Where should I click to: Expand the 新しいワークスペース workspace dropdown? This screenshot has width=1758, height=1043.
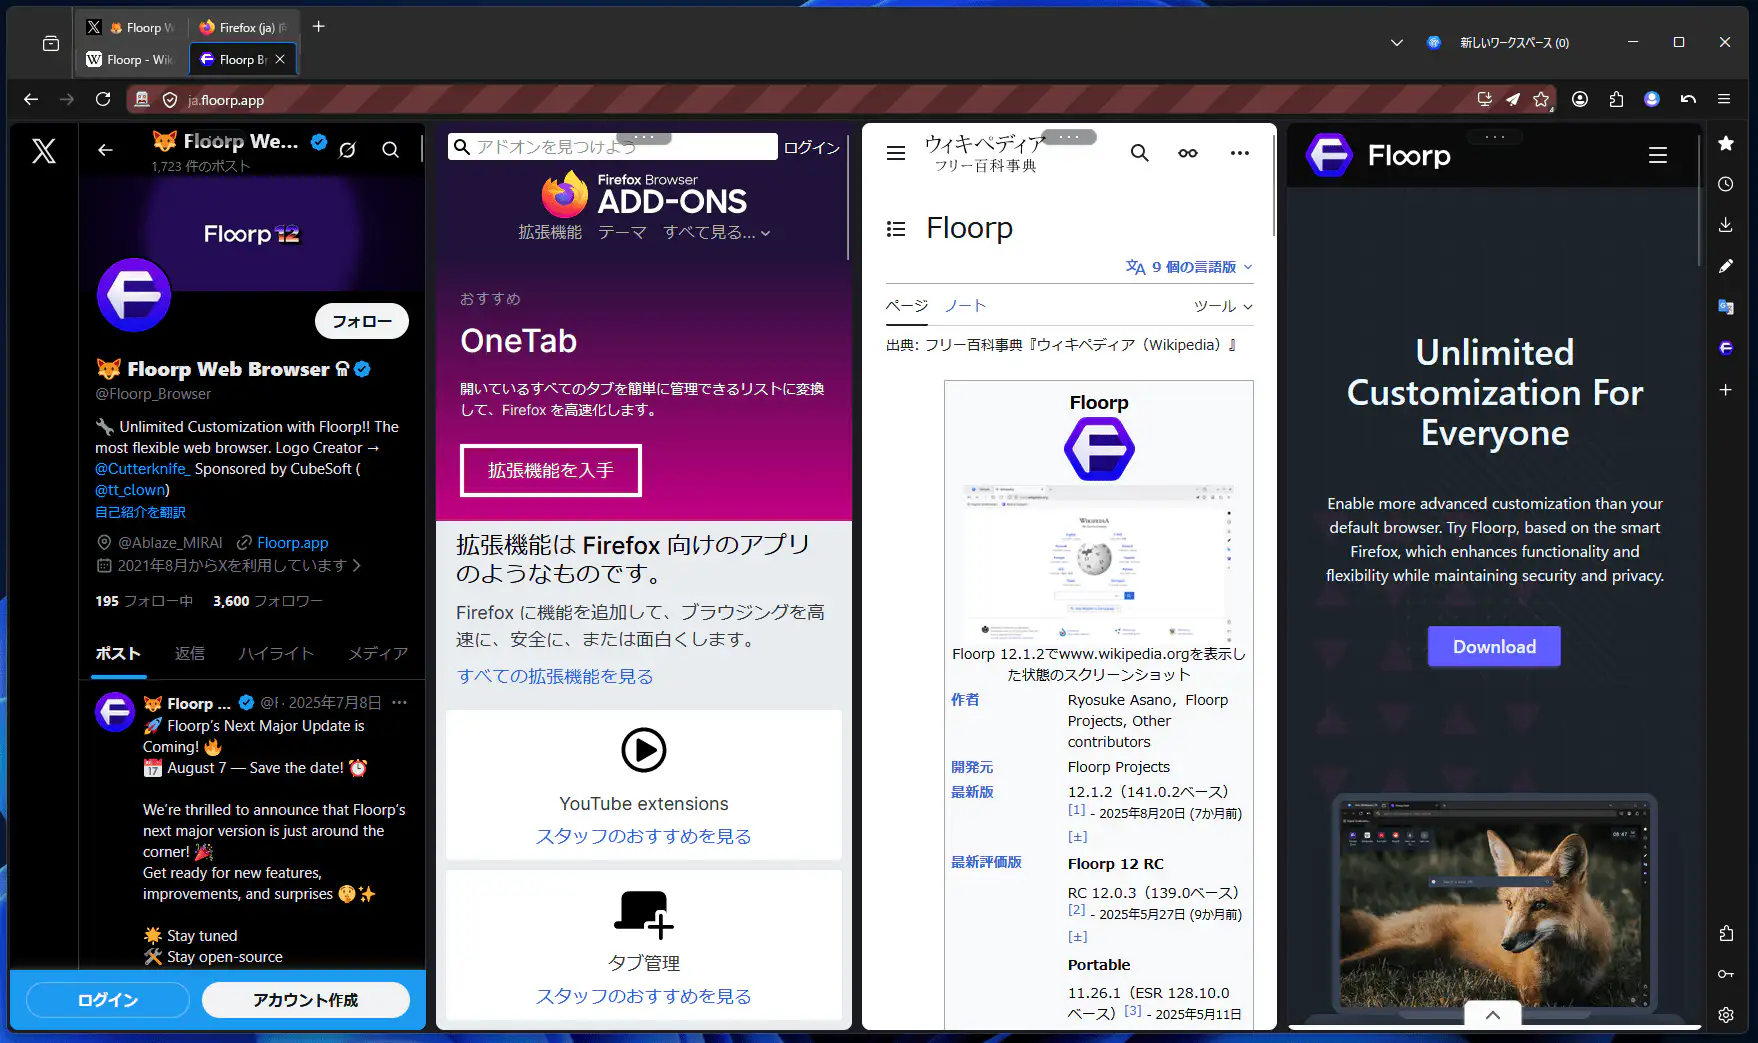point(1396,42)
